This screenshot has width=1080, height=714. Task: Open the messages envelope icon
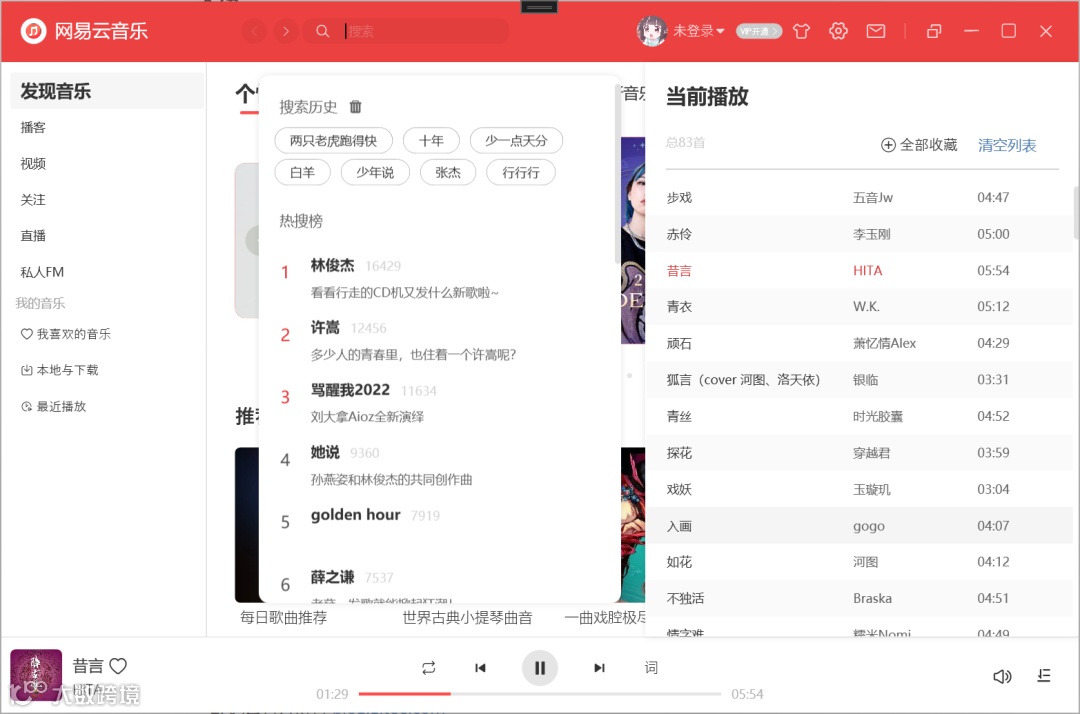(x=876, y=31)
